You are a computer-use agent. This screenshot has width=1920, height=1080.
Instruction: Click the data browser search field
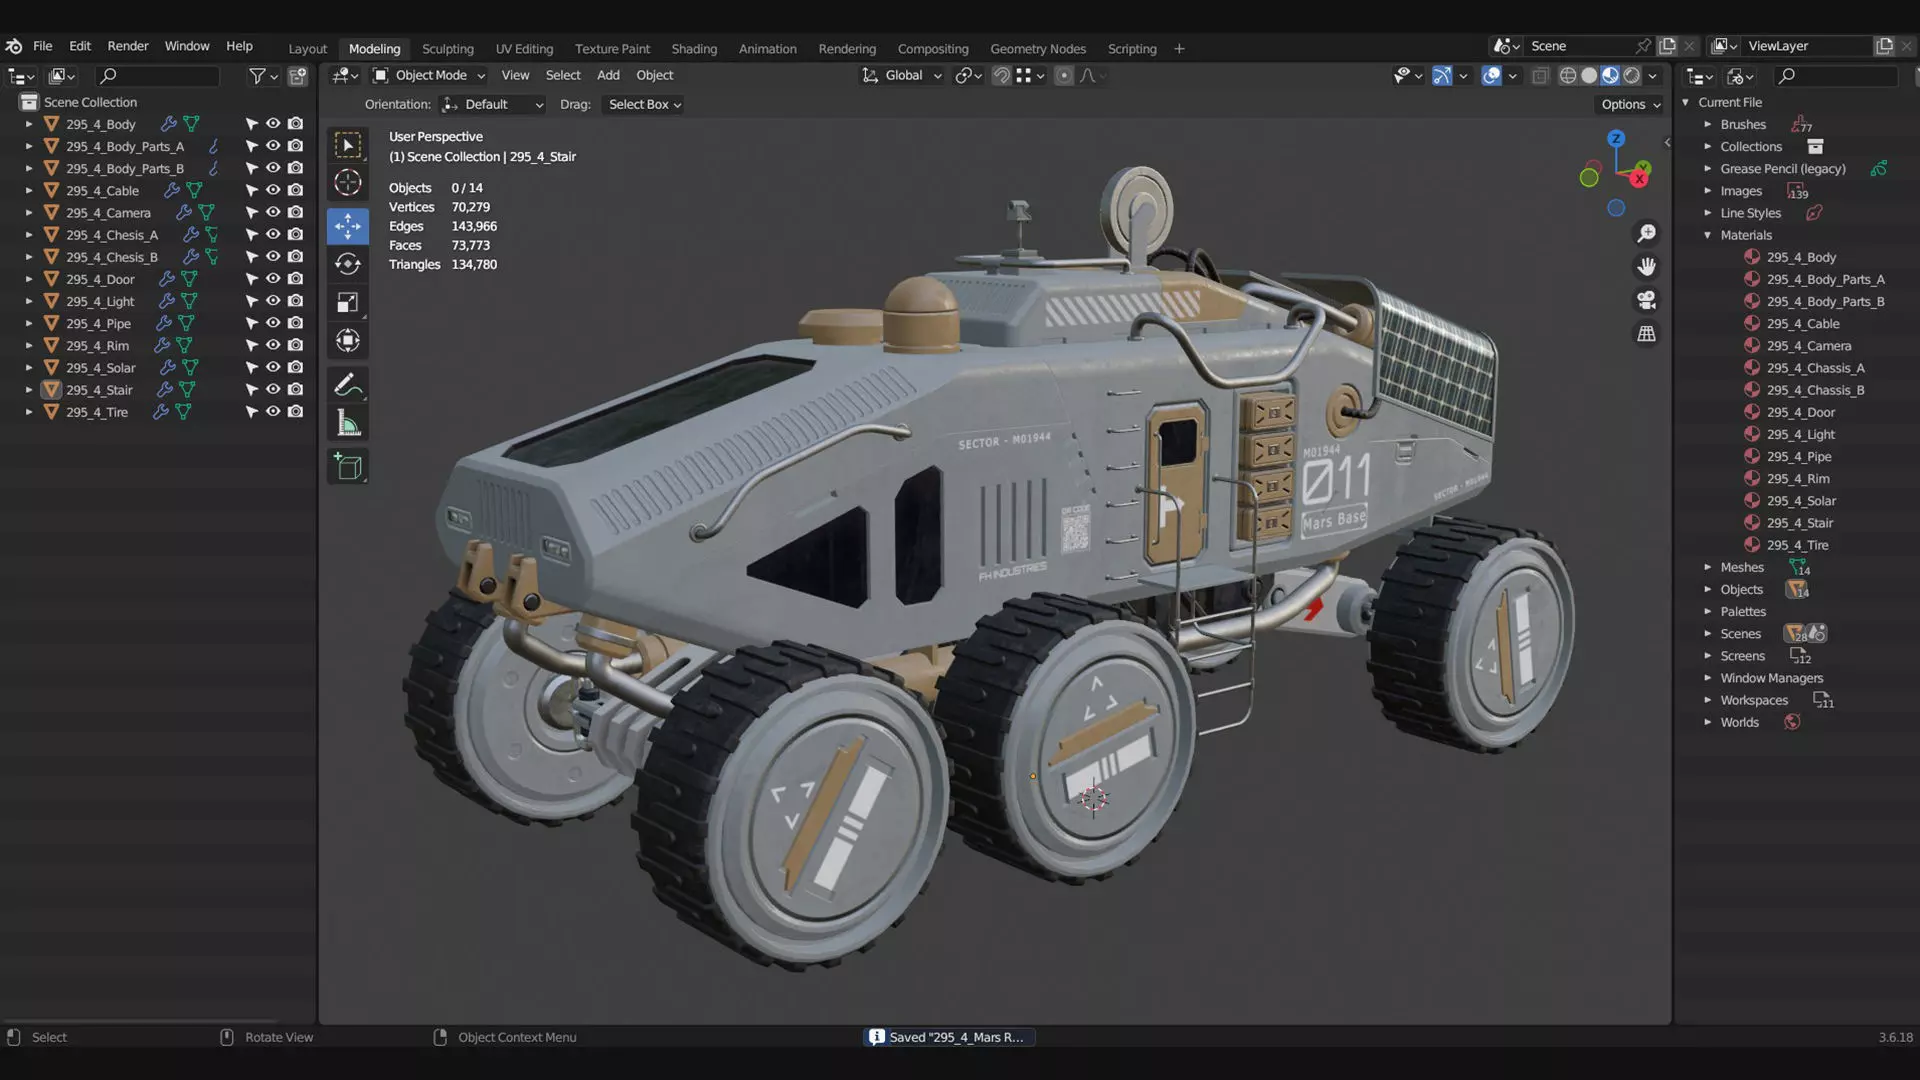pyautogui.click(x=1836, y=76)
